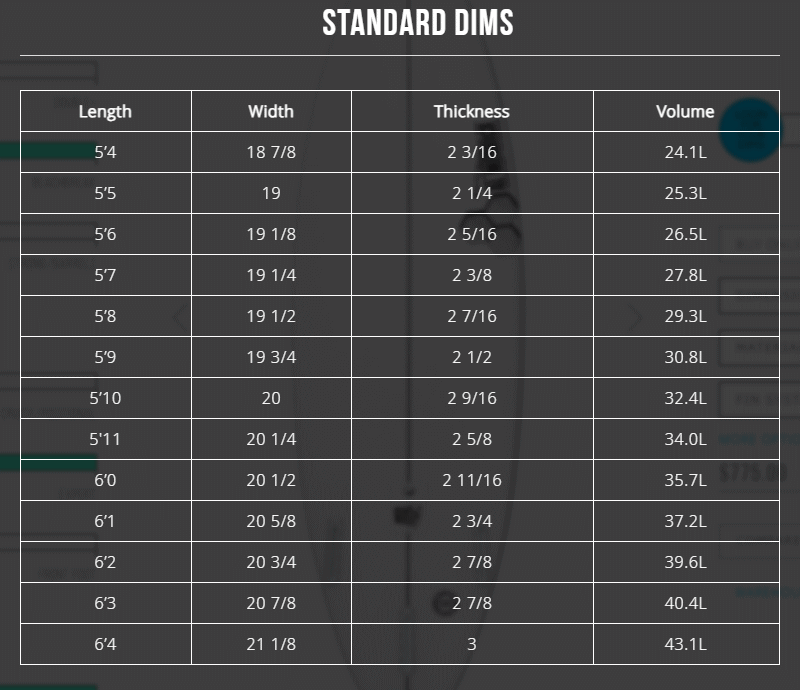Image resolution: width=800 pixels, height=690 pixels.
Task: Click the 43.1L volume cell
Action: (x=685, y=644)
